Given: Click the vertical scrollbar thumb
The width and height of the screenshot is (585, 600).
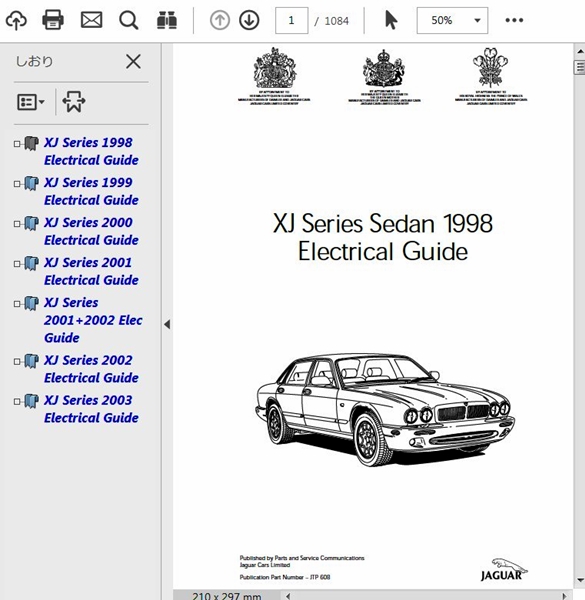Looking at the screenshot, I should tap(580, 67).
